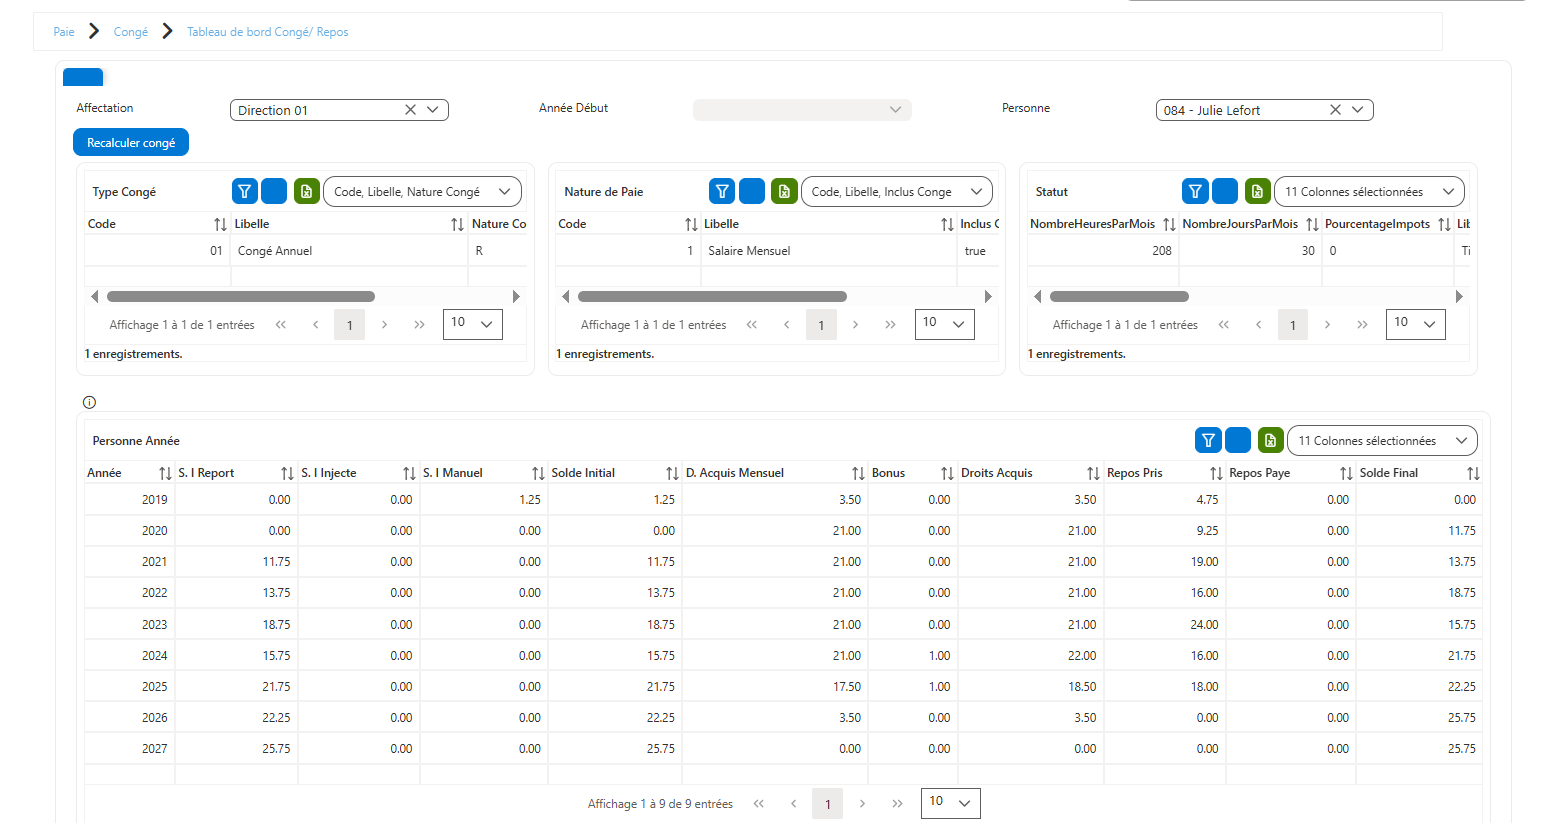Image resolution: width=1567 pixels, height=823 pixels.
Task: Select page 1 in Type Congé pagination
Action: pyautogui.click(x=349, y=325)
